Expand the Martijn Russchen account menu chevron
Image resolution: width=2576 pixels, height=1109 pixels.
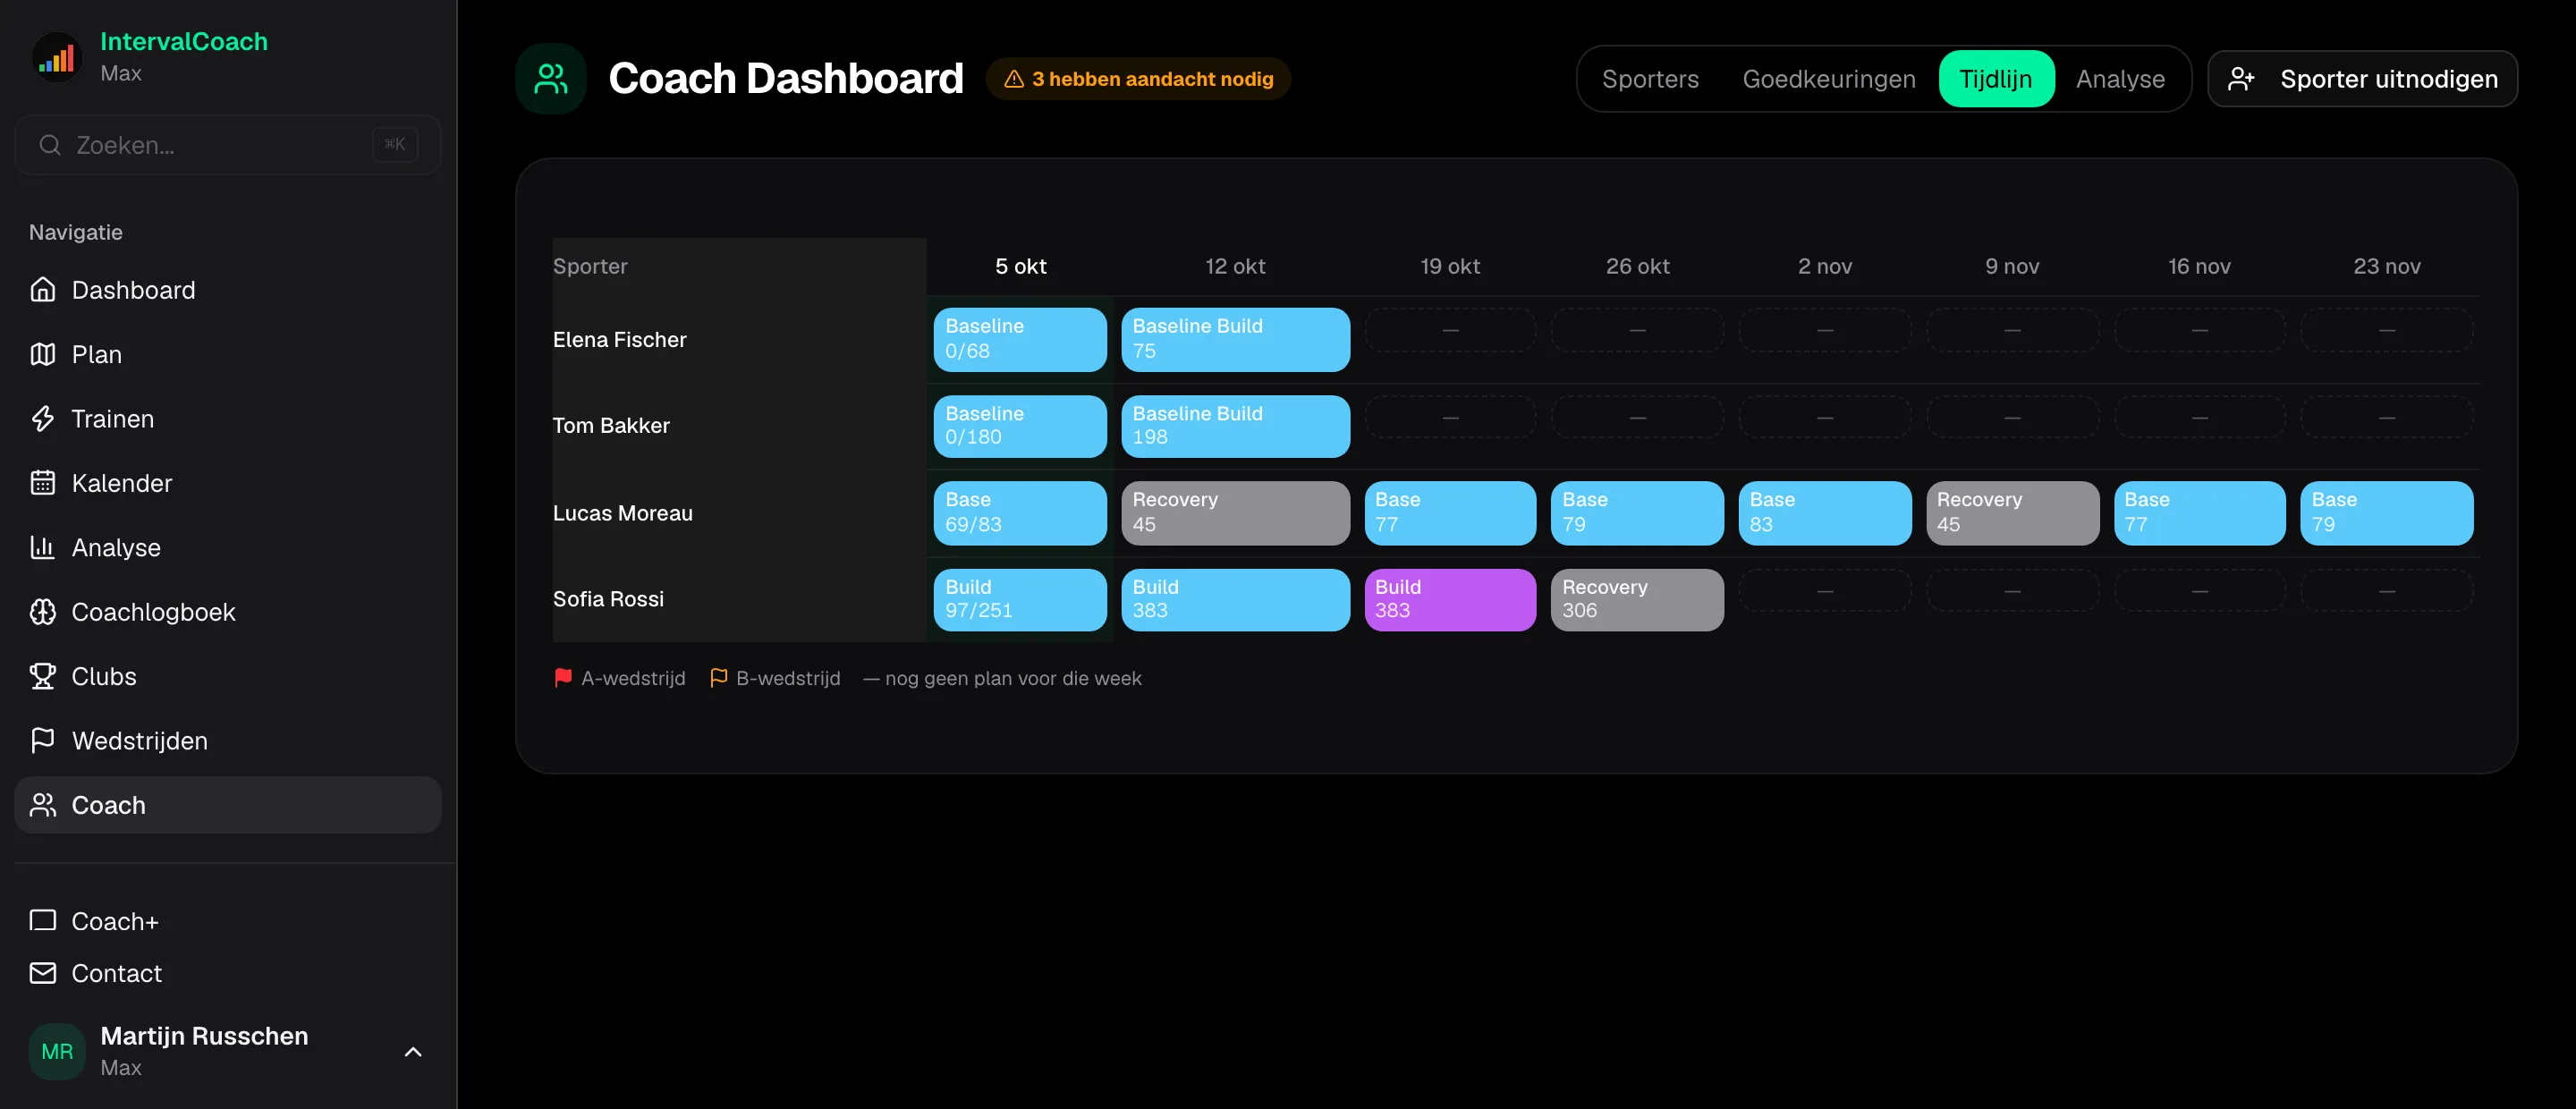pos(413,1052)
